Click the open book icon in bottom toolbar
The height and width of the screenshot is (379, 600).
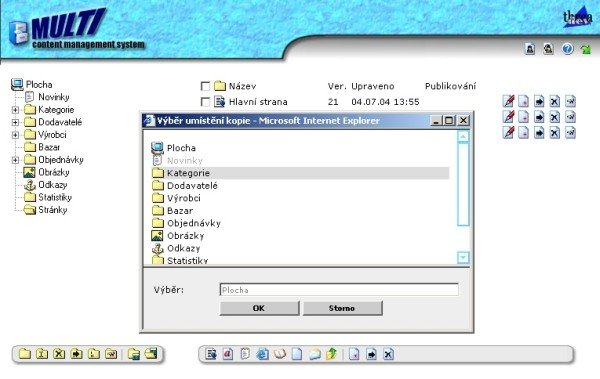pyautogui.click(x=280, y=354)
